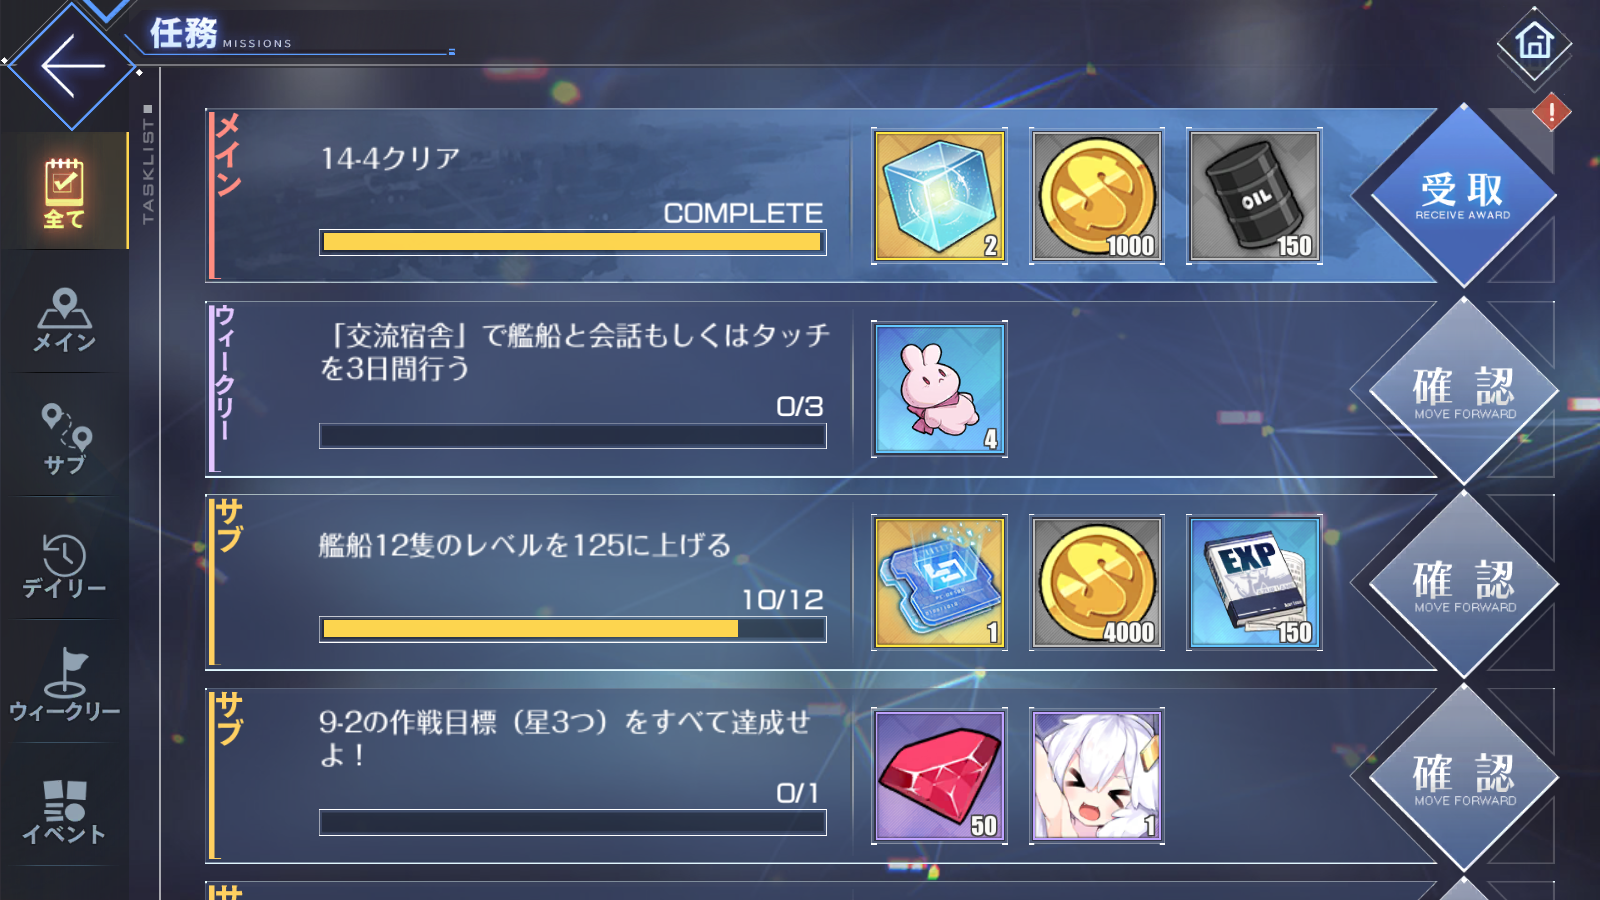Open the デイリー missions tab
1600x900 pixels.
tap(65, 565)
